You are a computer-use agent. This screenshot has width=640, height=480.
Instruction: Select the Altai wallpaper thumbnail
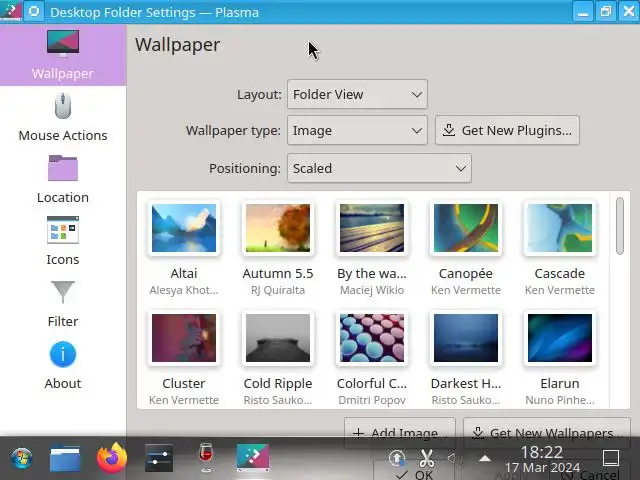click(184, 228)
